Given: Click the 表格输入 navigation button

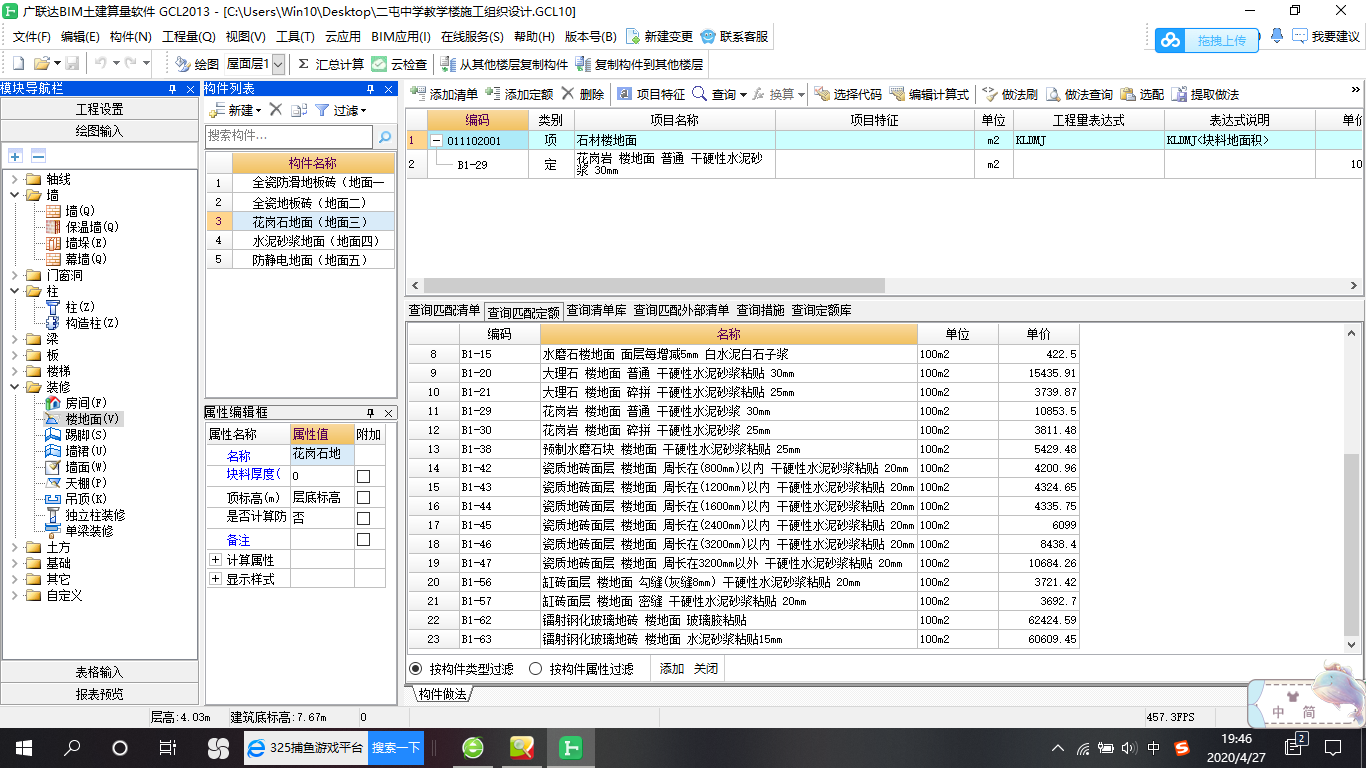Looking at the screenshot, I should [x=100, y=672].
